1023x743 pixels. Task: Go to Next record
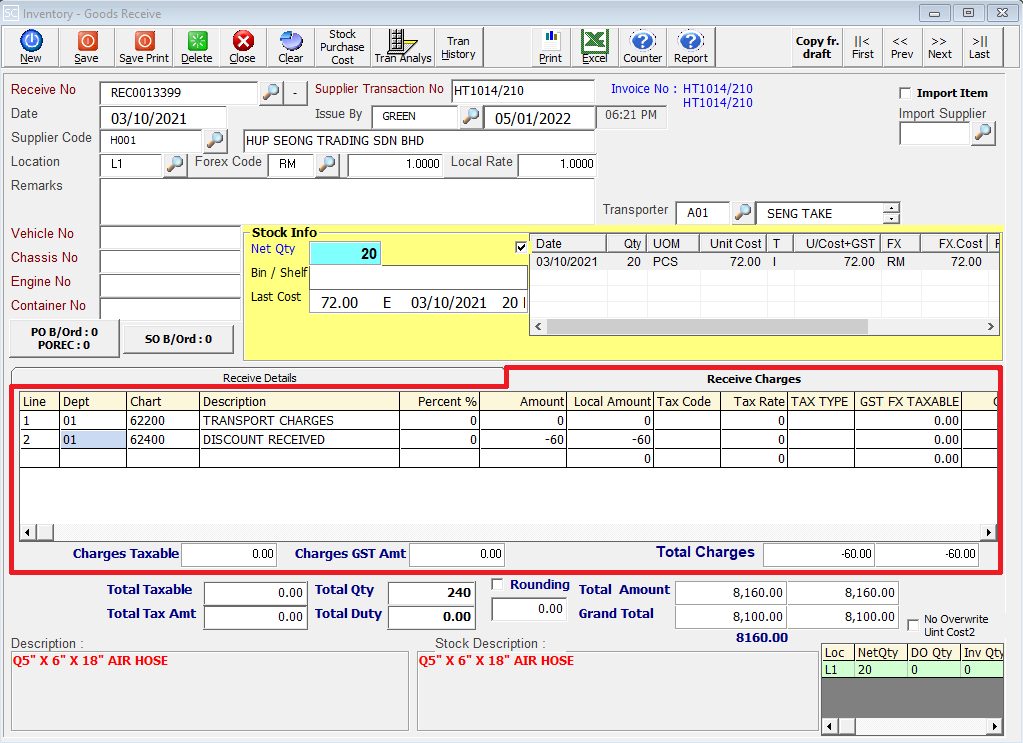click(x=940, y=47)
